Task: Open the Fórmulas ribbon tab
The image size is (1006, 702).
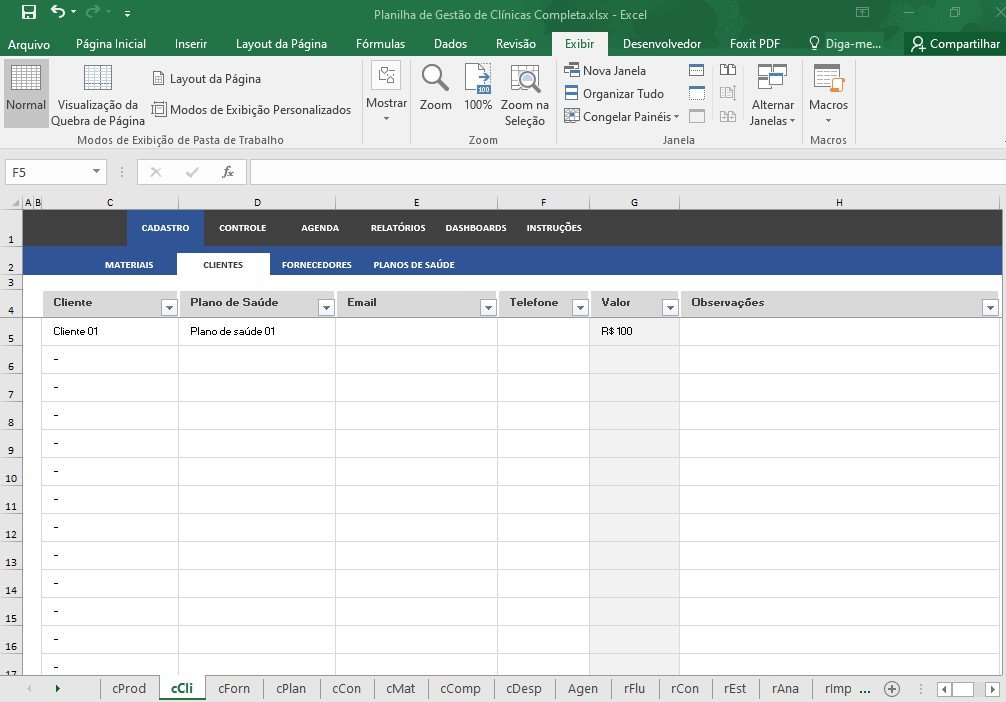Action: pyautogui.click(x=380, y=44)
